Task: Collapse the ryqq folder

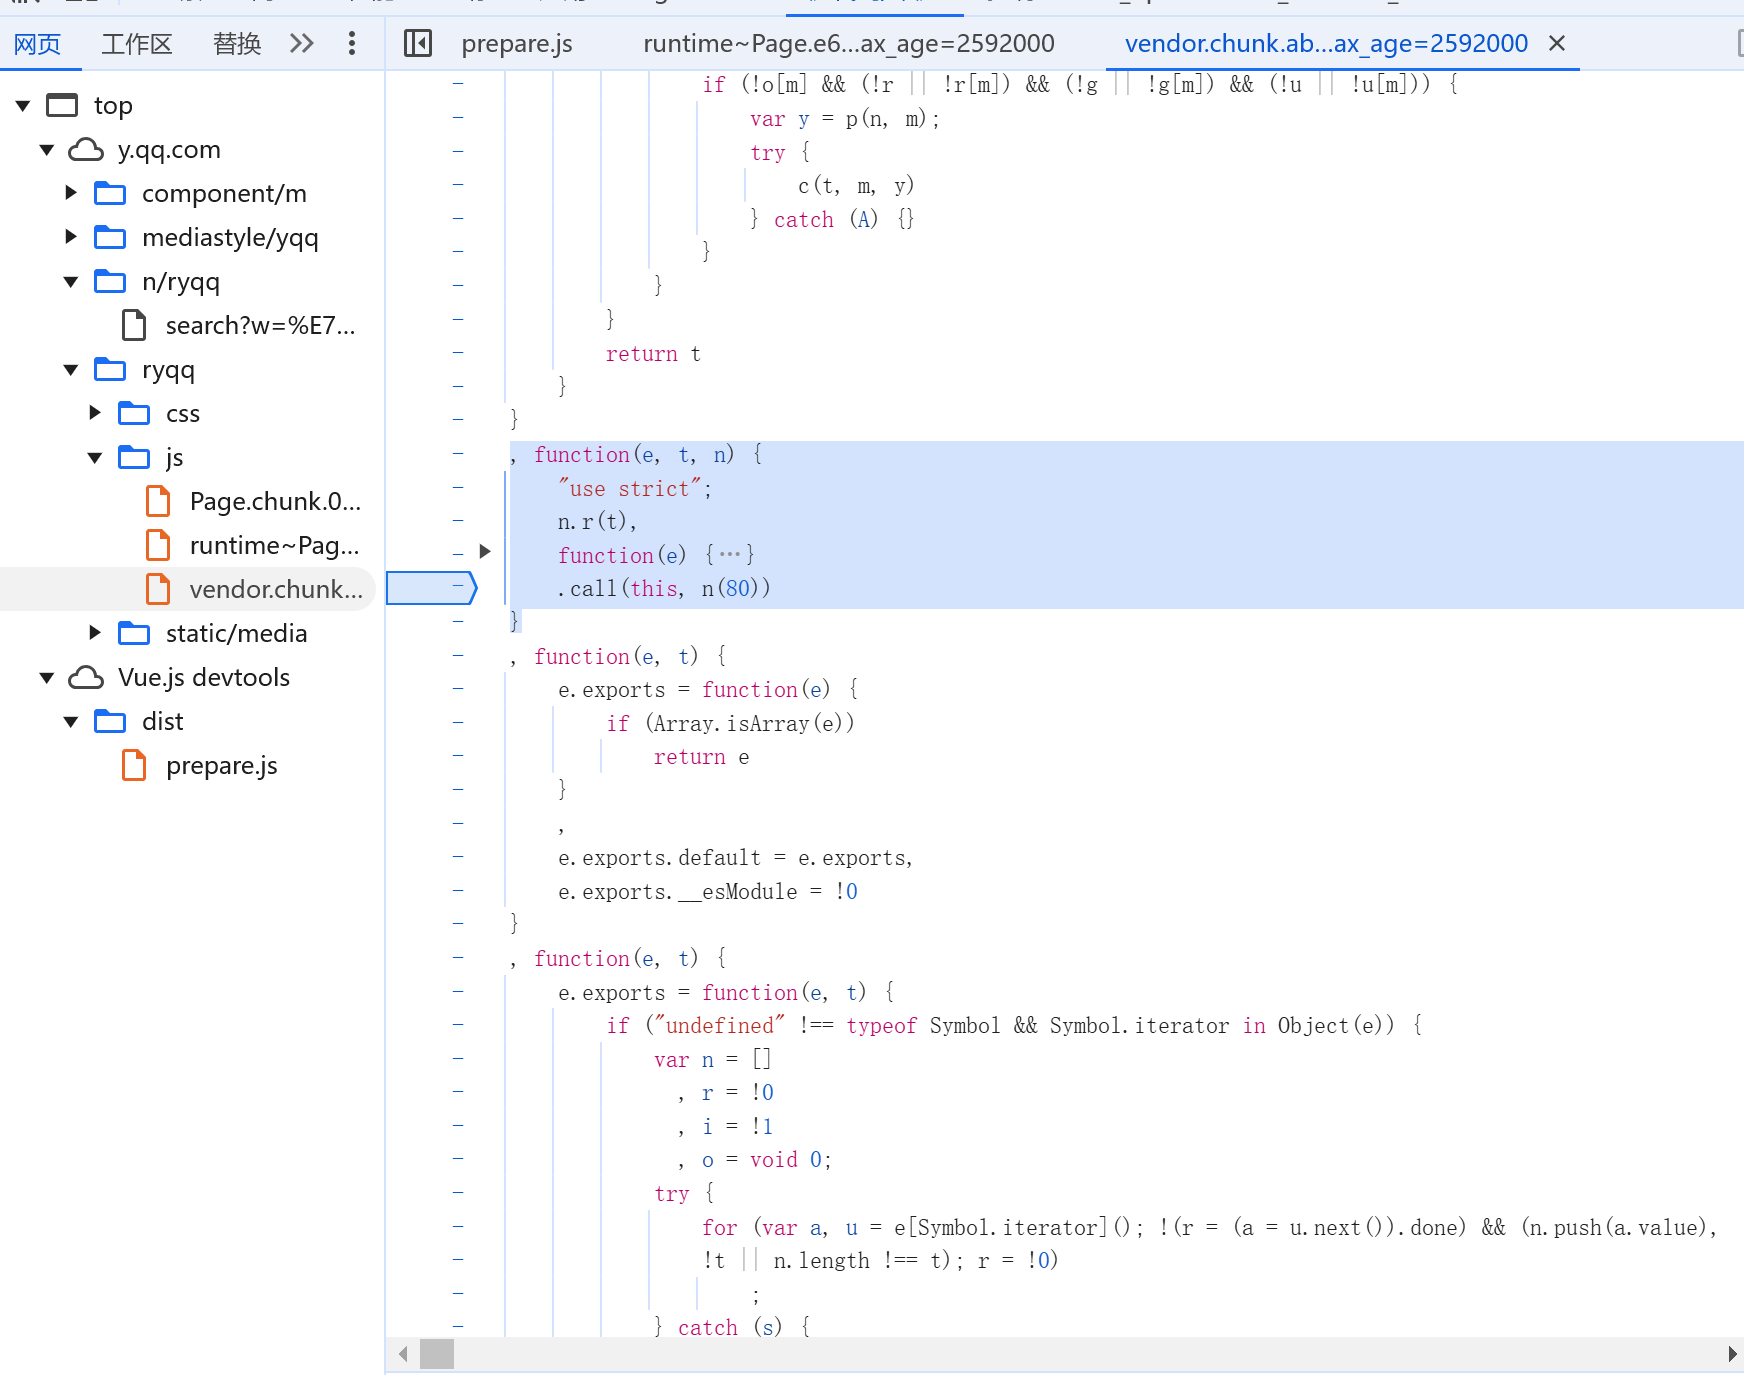Action: pyautogui.click(x=71, y=369)
